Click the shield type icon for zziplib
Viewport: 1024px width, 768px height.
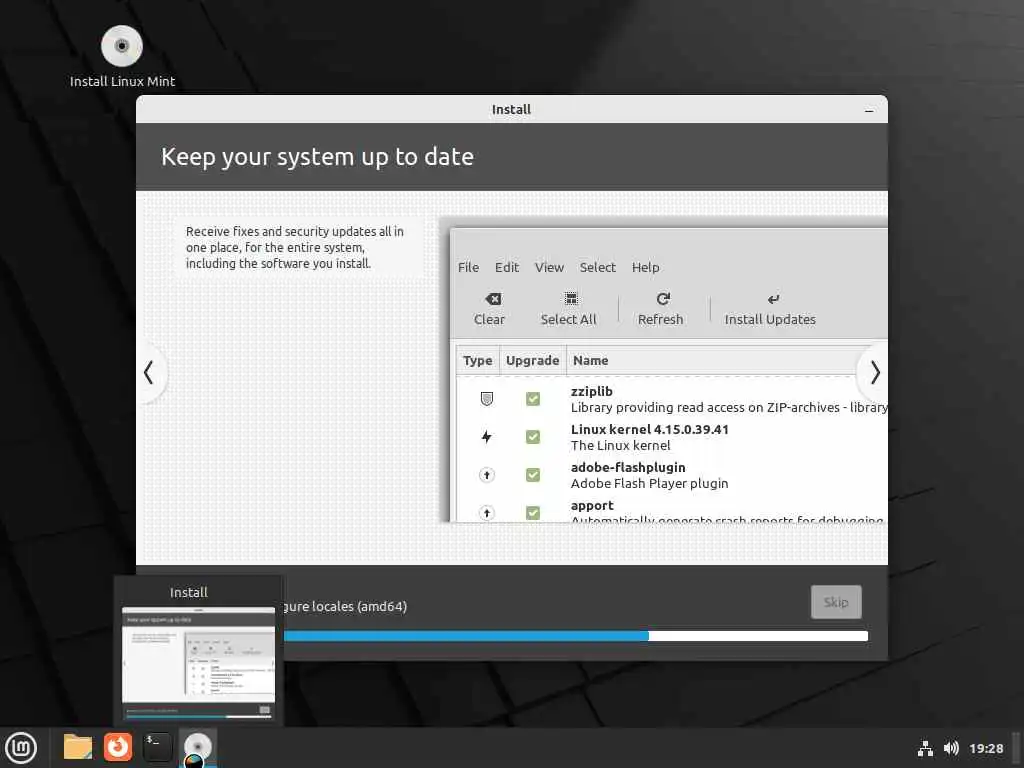pos(487,398)
